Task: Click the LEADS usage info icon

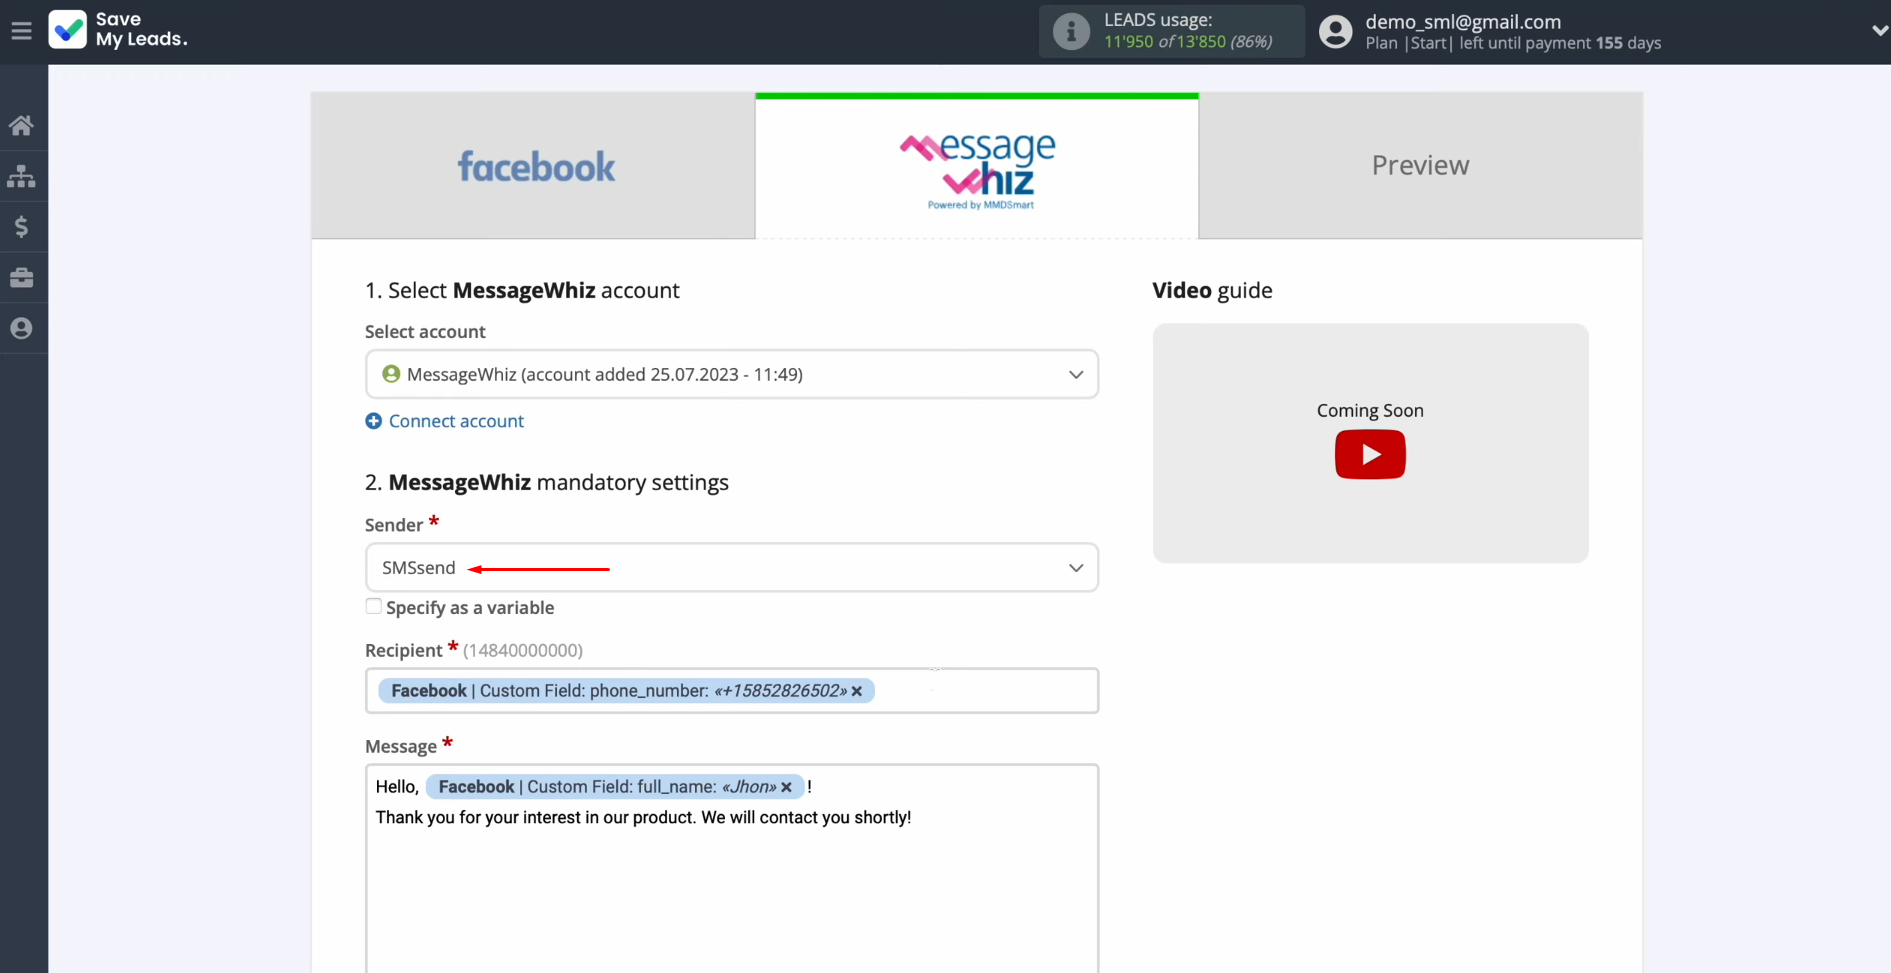Action: [1071, 31]
